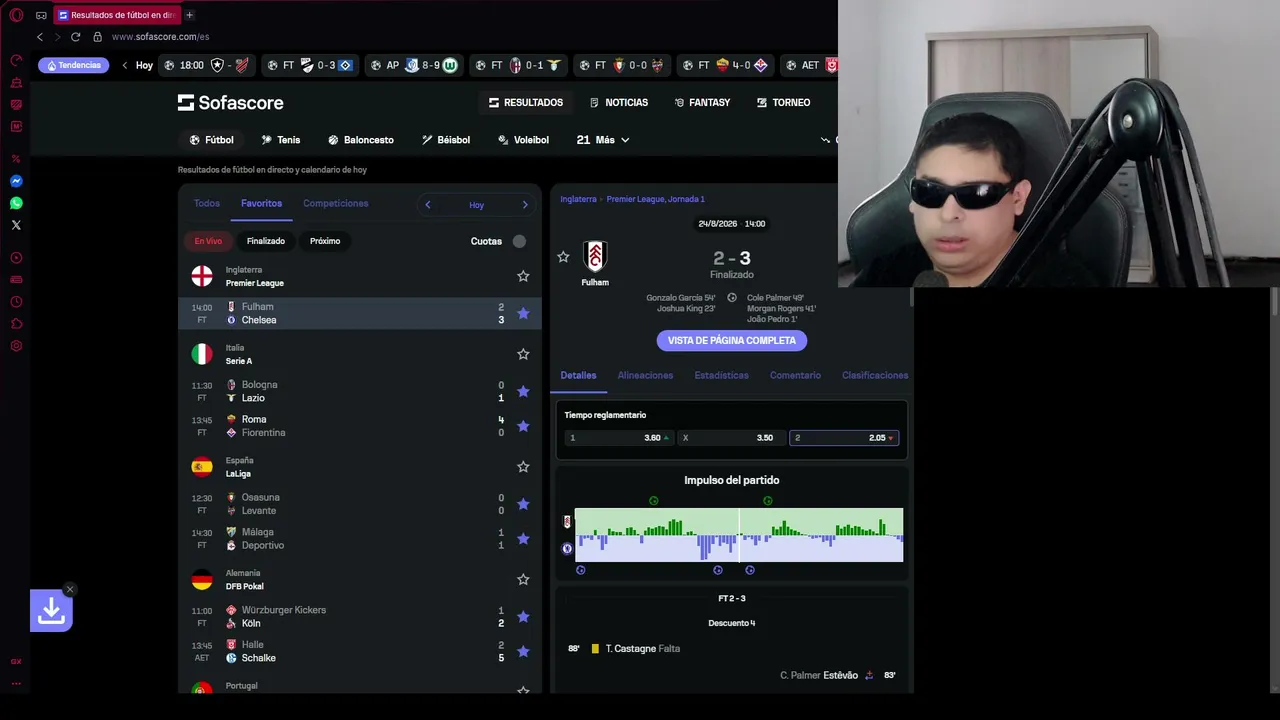Toggle favorite star for Würzburger Kickers vs Köln
The width and height of the screenshot is (1280, 720).
click(x=523, y=617)
